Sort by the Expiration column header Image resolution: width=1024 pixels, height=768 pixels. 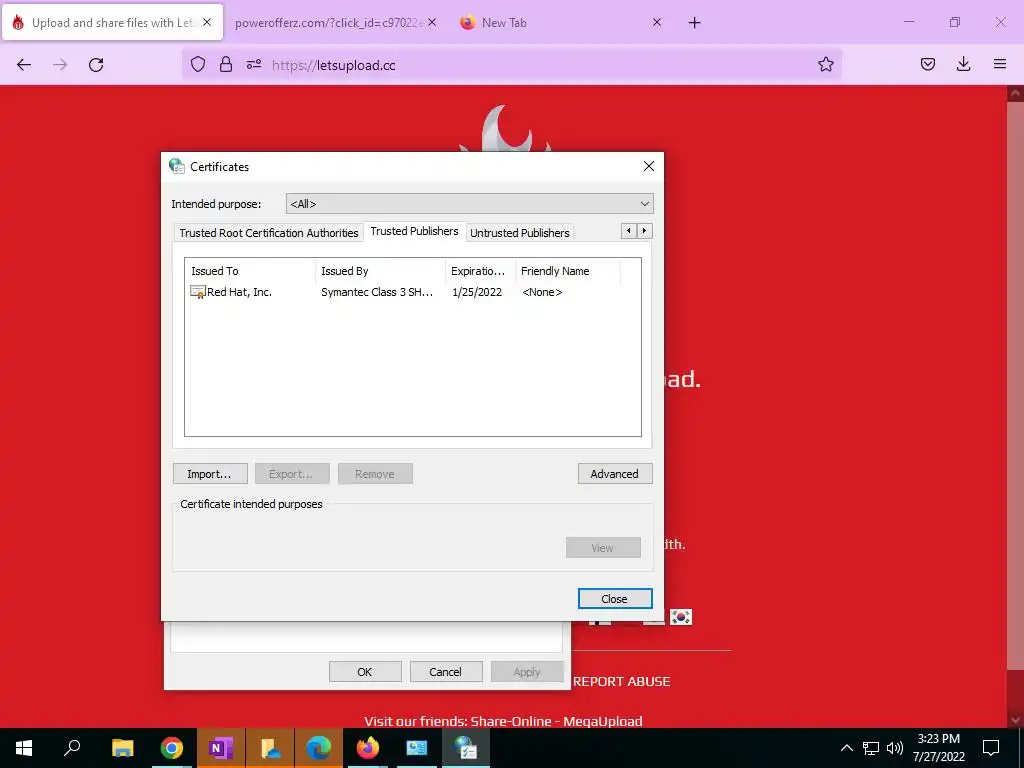[480, 271]
